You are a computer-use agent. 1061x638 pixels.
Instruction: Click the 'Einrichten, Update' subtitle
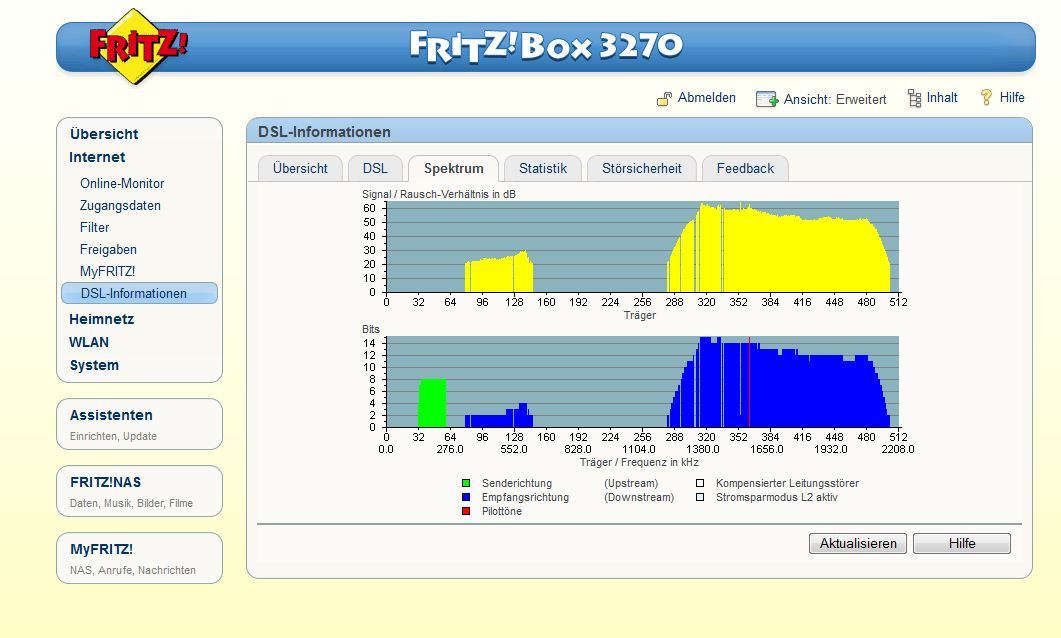(x=113, y=436)
